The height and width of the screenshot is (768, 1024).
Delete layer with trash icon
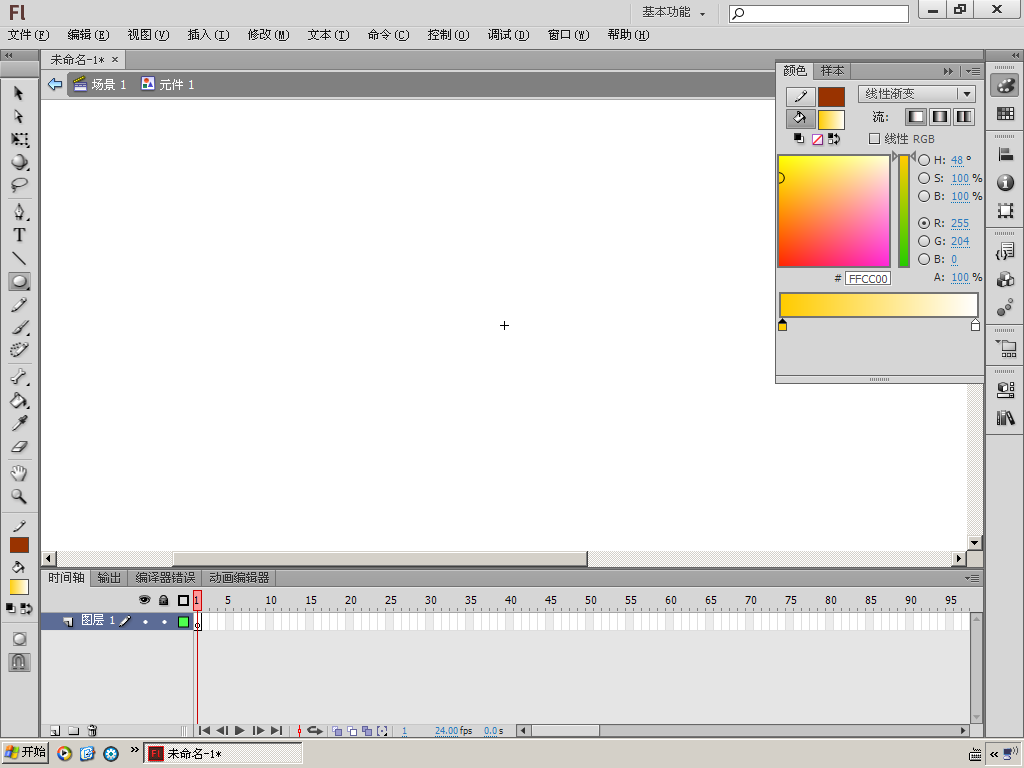point(92,731)
